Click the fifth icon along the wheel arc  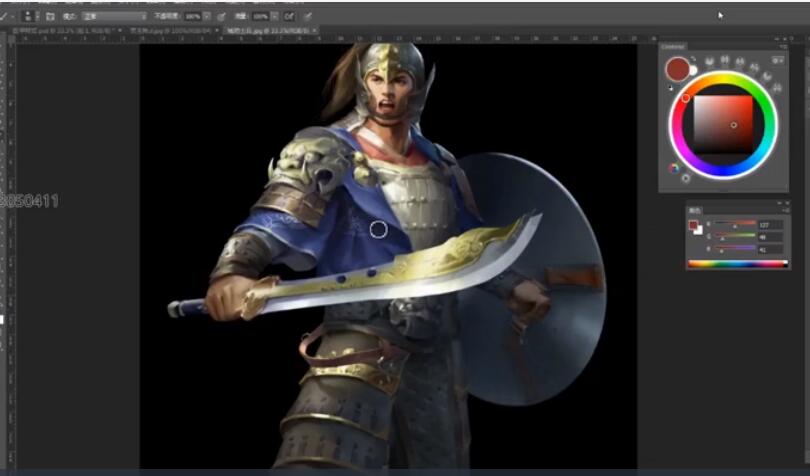pyautogui.click(x=767, y=76)
